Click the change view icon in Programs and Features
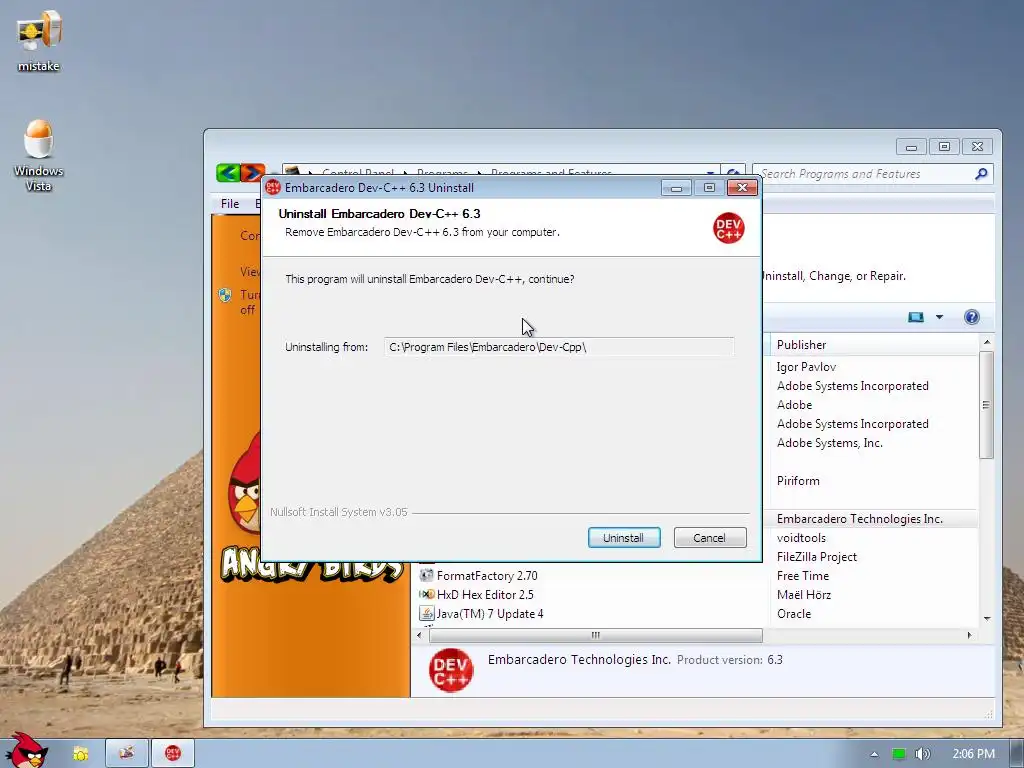The height and width of the screenshot is (768, 1024). (x=916, y=317)
